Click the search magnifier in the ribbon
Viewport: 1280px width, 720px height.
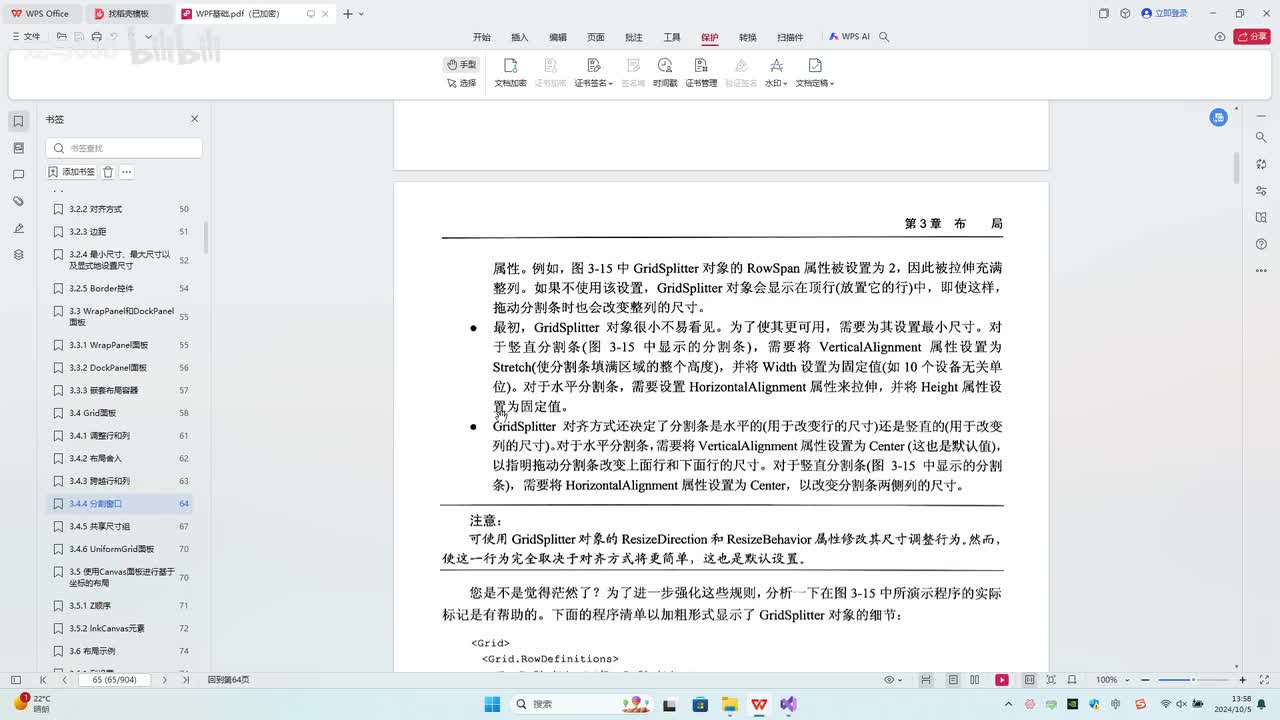pyautogui.click(x=884, y=37)
